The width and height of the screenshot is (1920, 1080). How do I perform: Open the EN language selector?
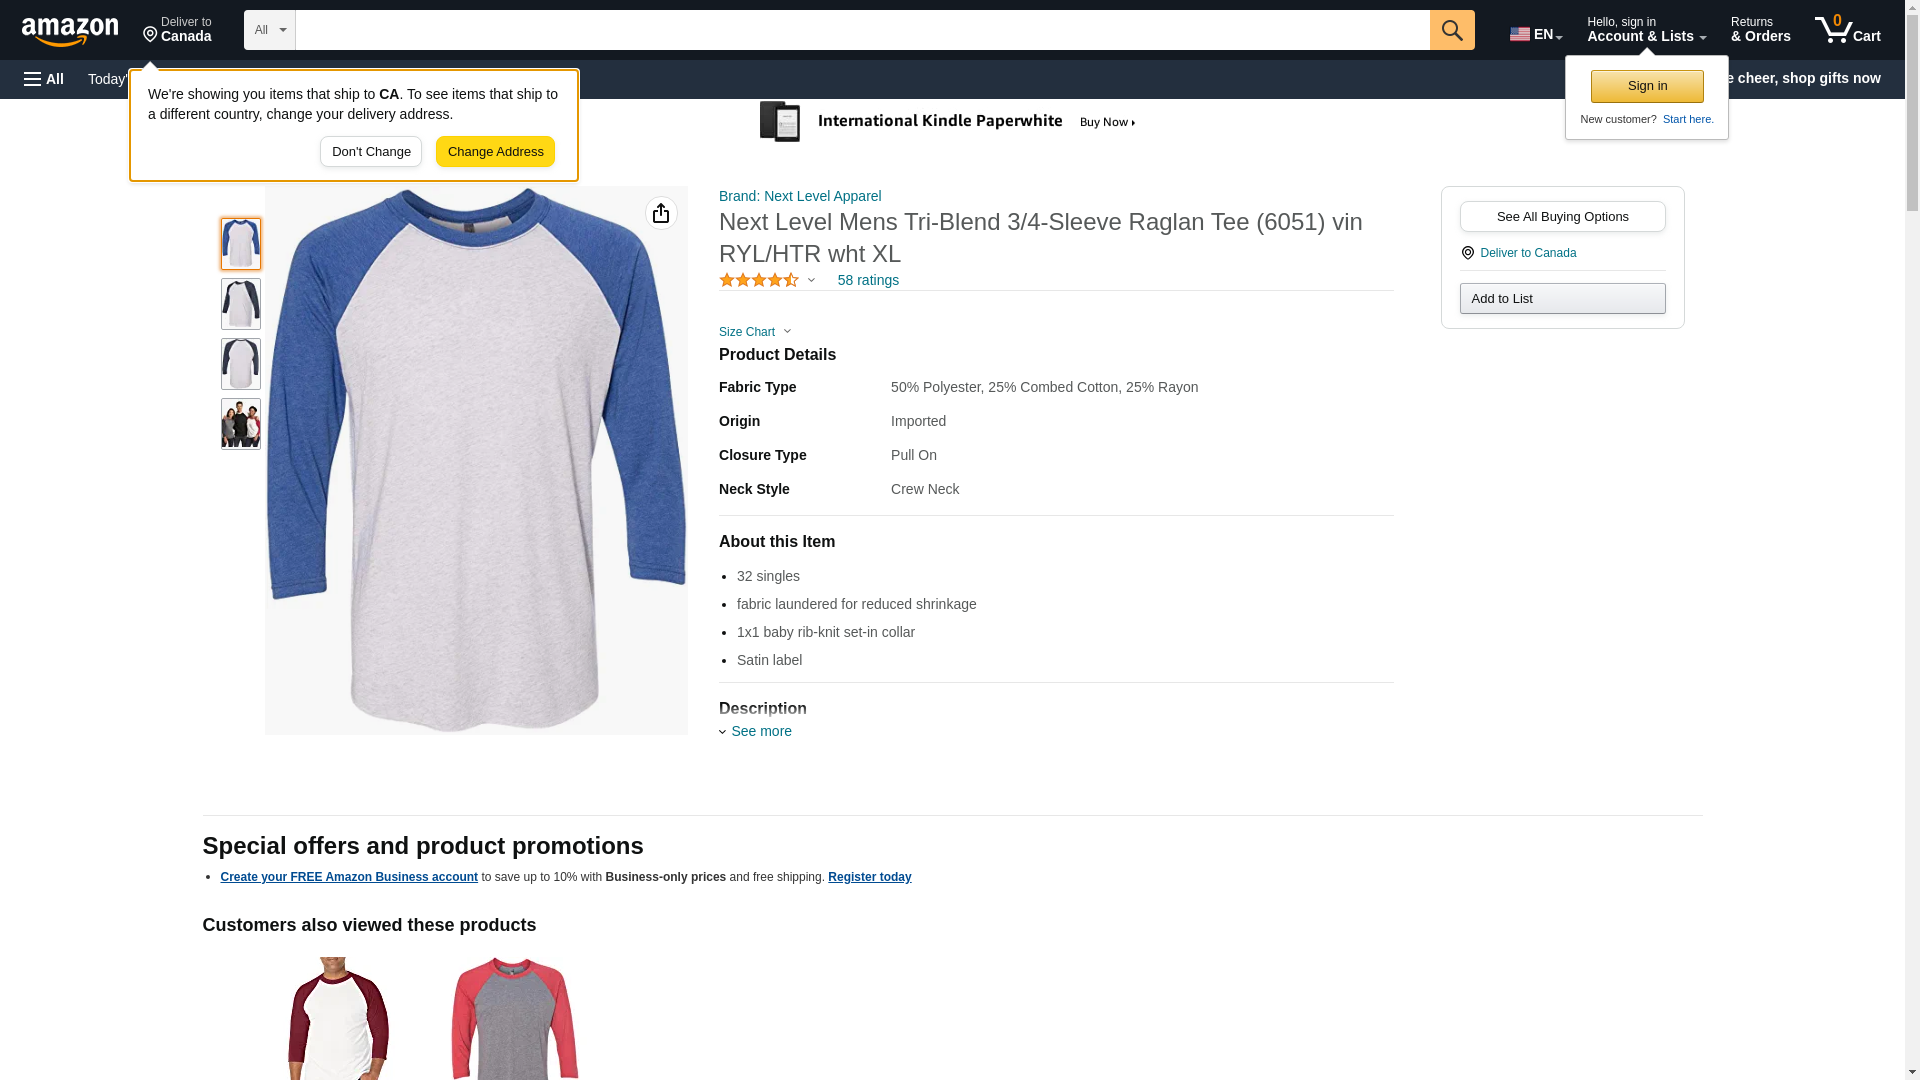[1535, 33]
